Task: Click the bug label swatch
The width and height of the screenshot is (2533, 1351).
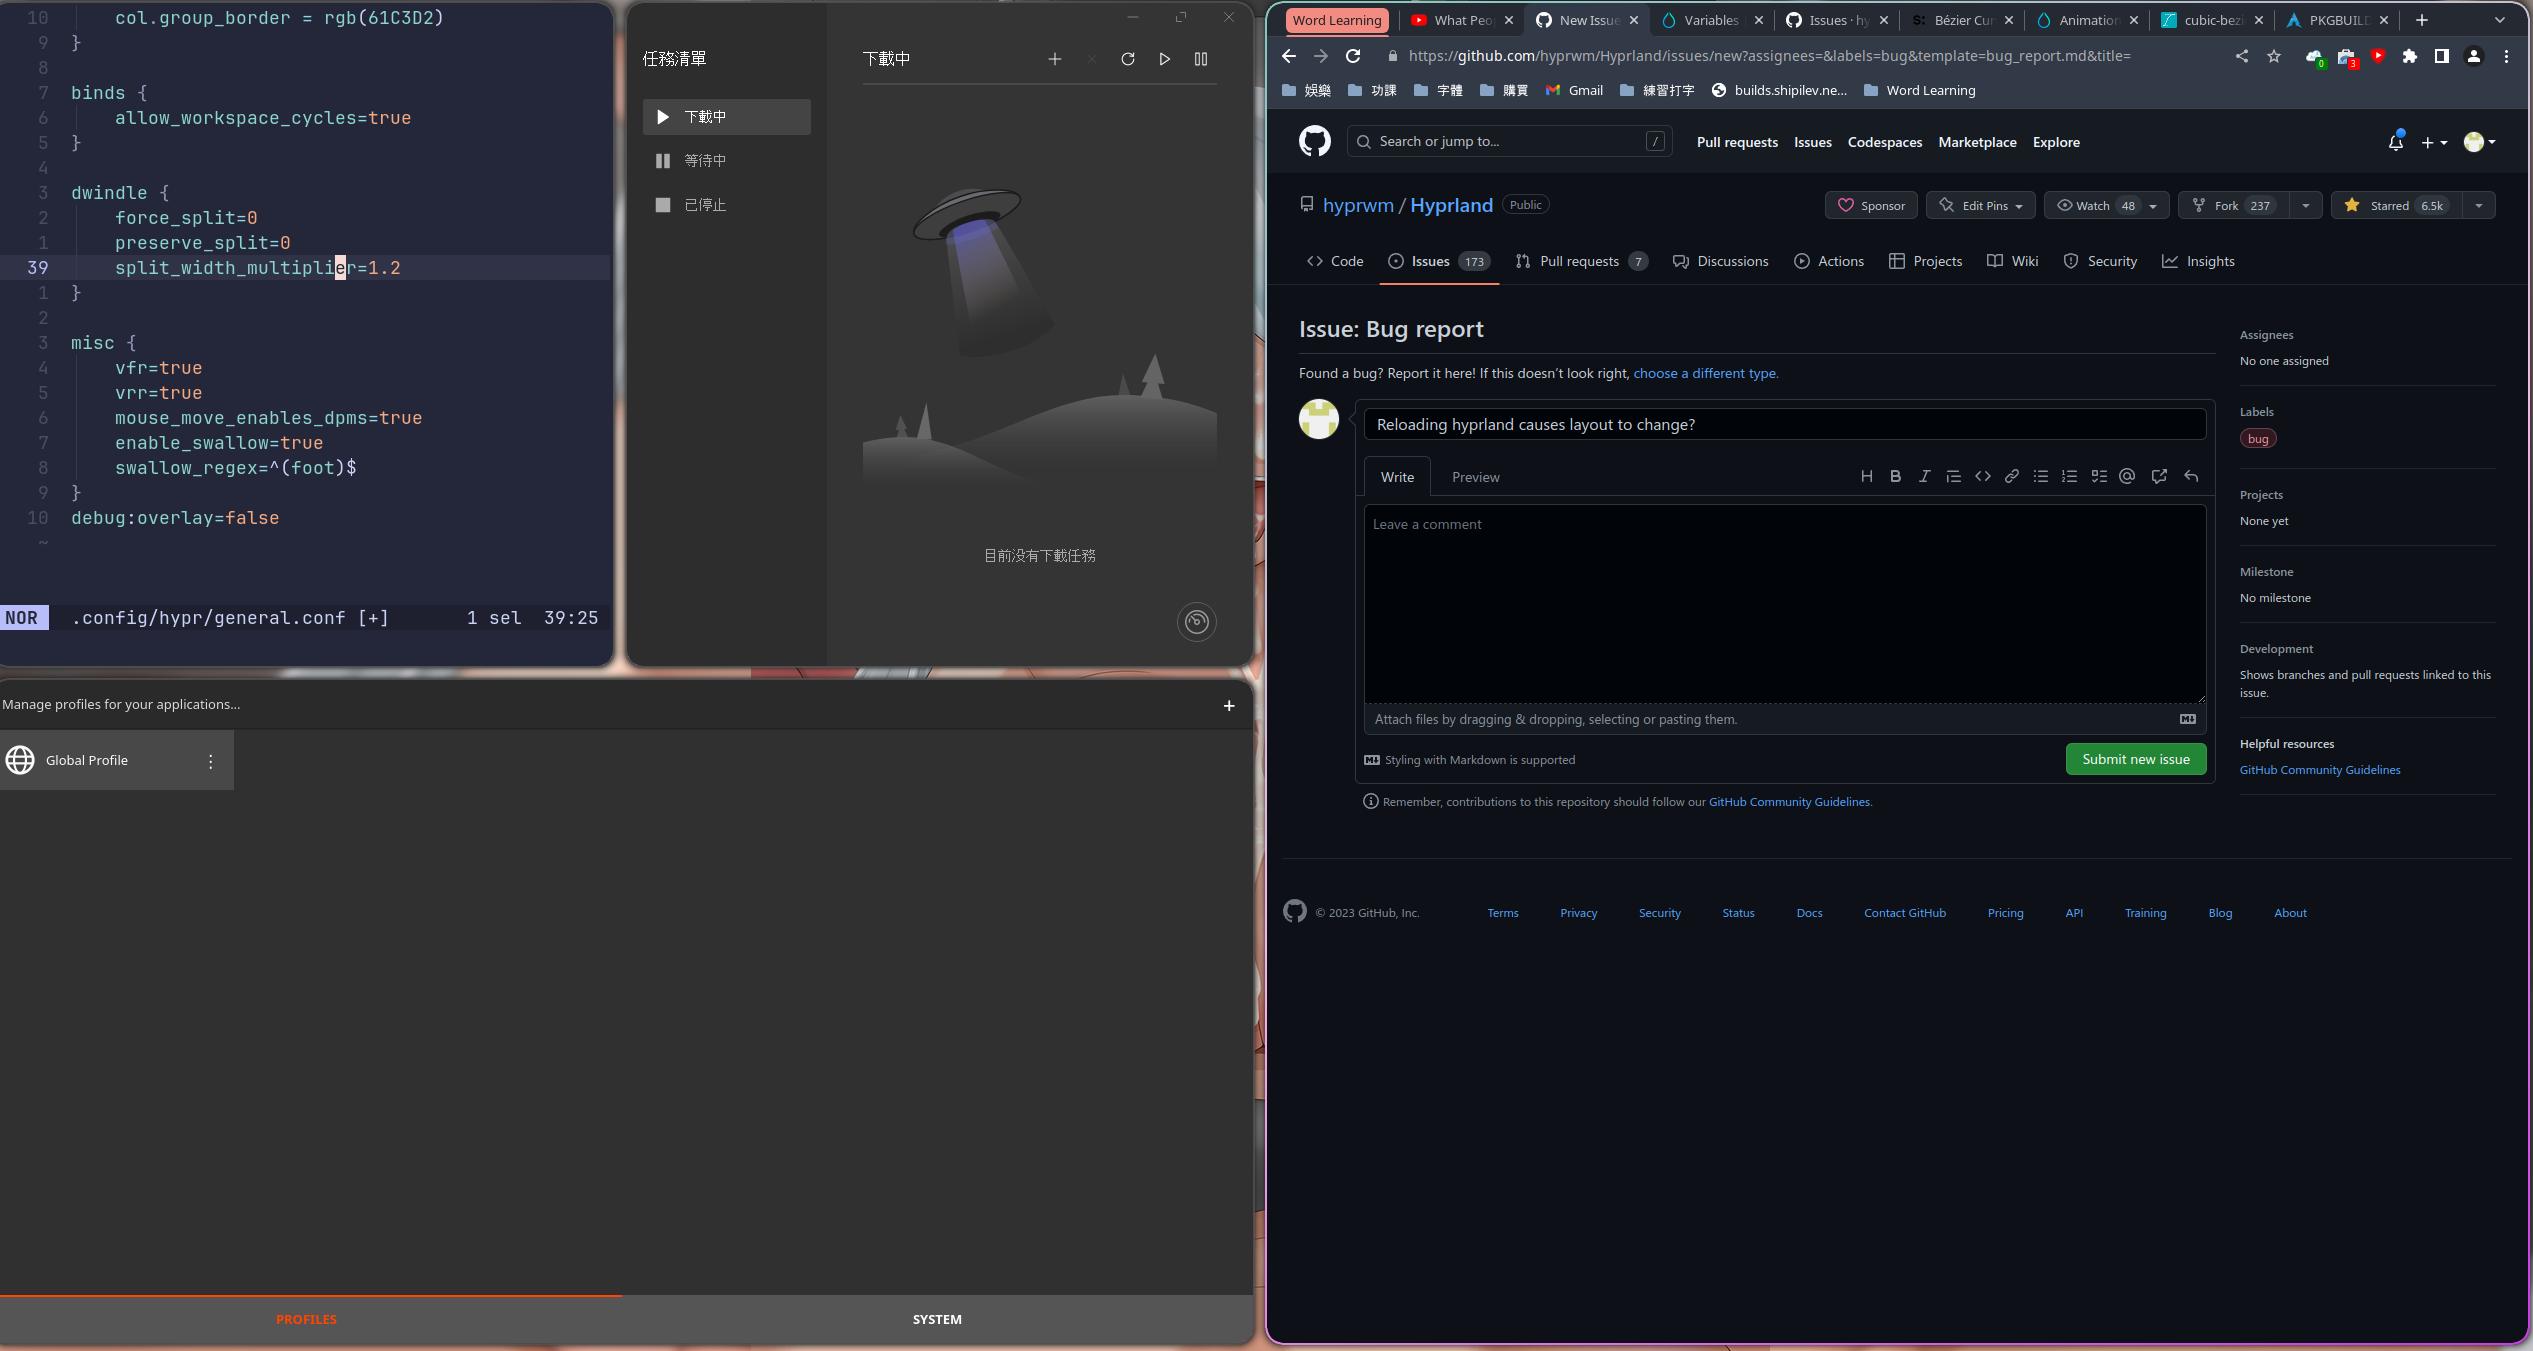Action: click(x=2258, y=438)
